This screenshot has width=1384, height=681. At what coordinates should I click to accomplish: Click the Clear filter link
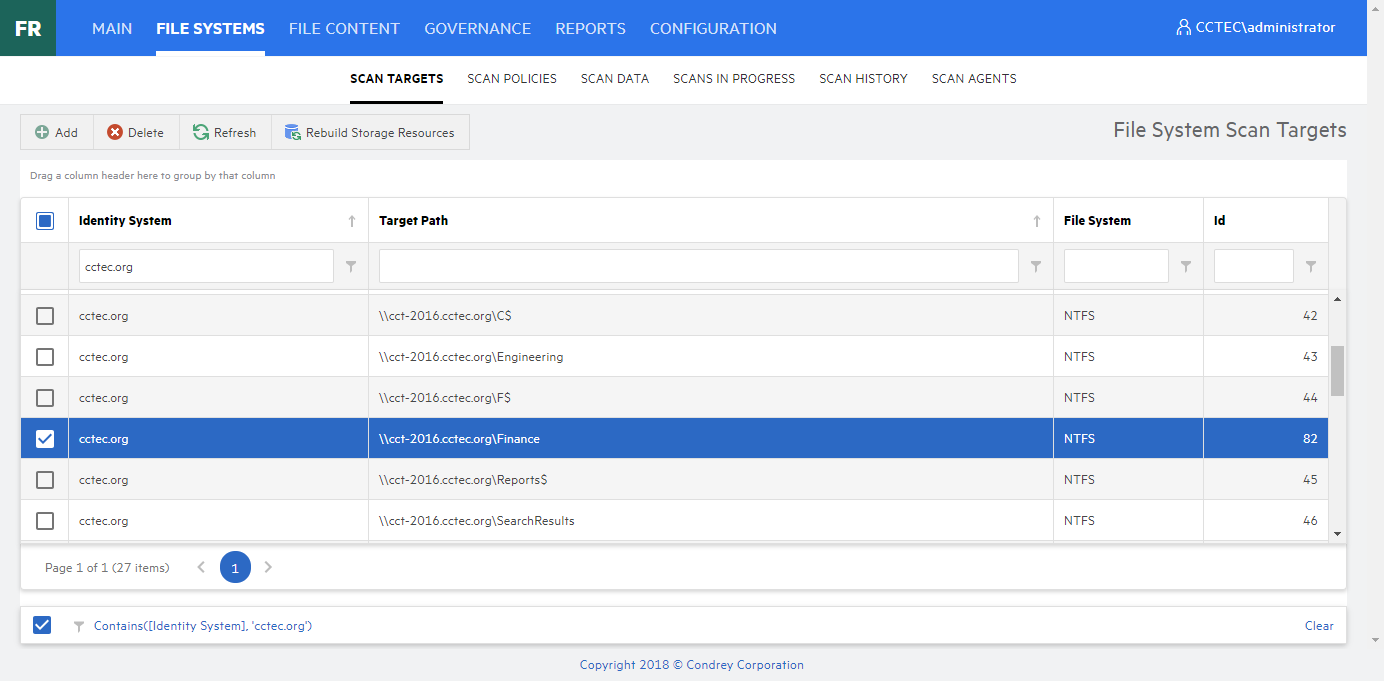1319,626
